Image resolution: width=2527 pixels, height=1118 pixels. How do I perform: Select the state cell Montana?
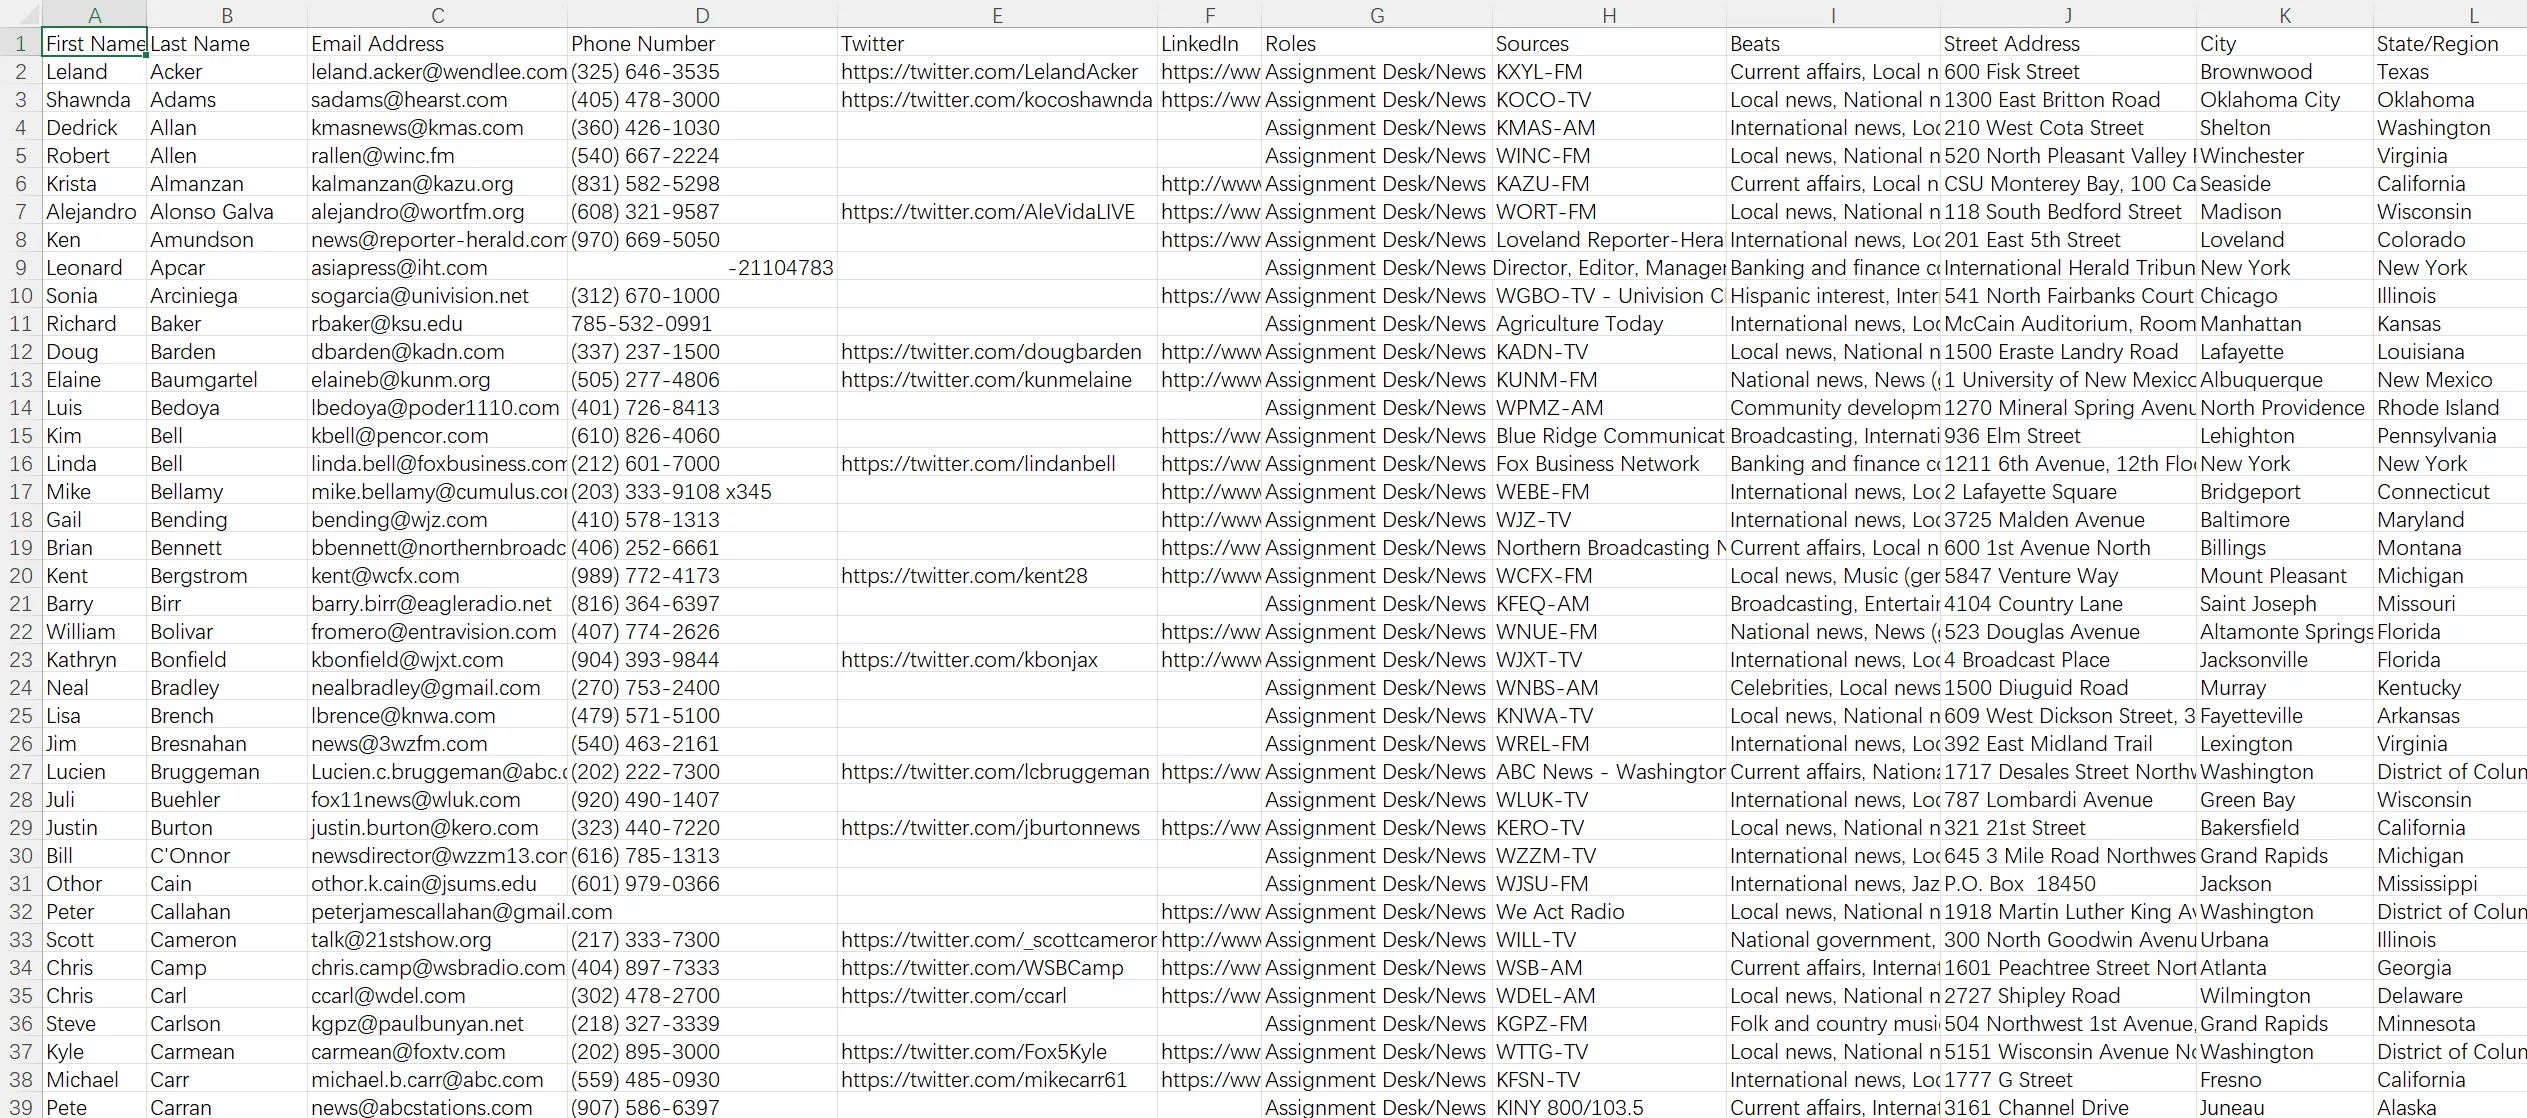[x=2450, y=548]
